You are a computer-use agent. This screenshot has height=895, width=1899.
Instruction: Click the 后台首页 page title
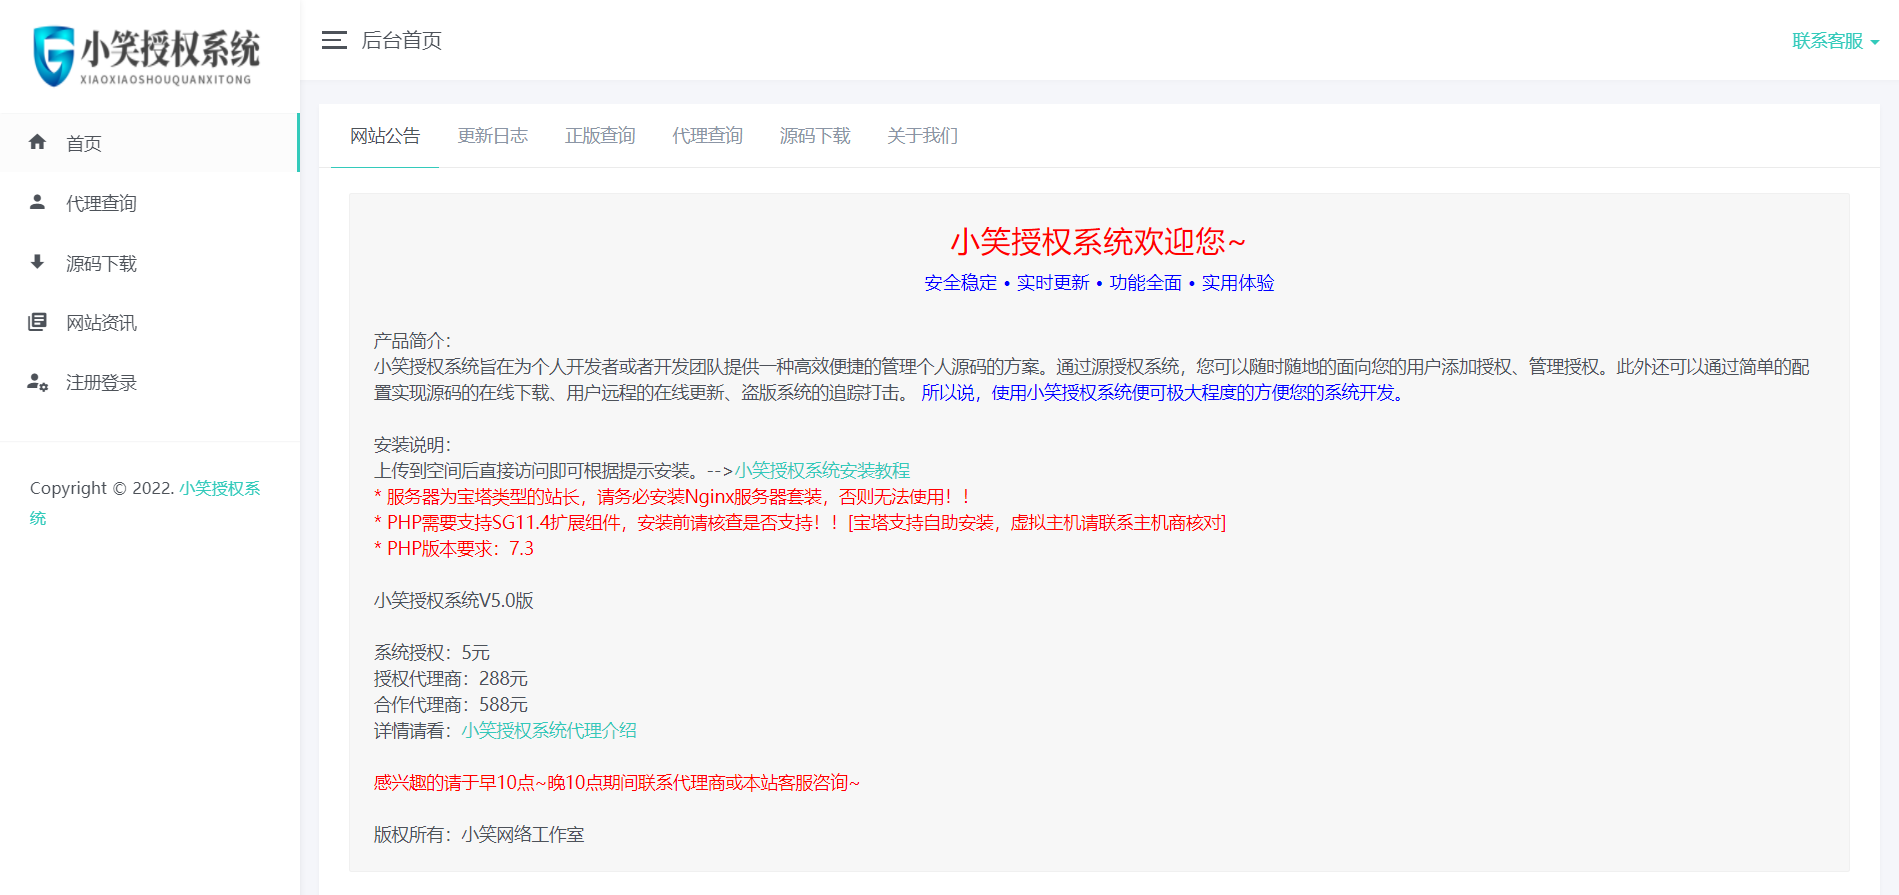coord(401,41)
